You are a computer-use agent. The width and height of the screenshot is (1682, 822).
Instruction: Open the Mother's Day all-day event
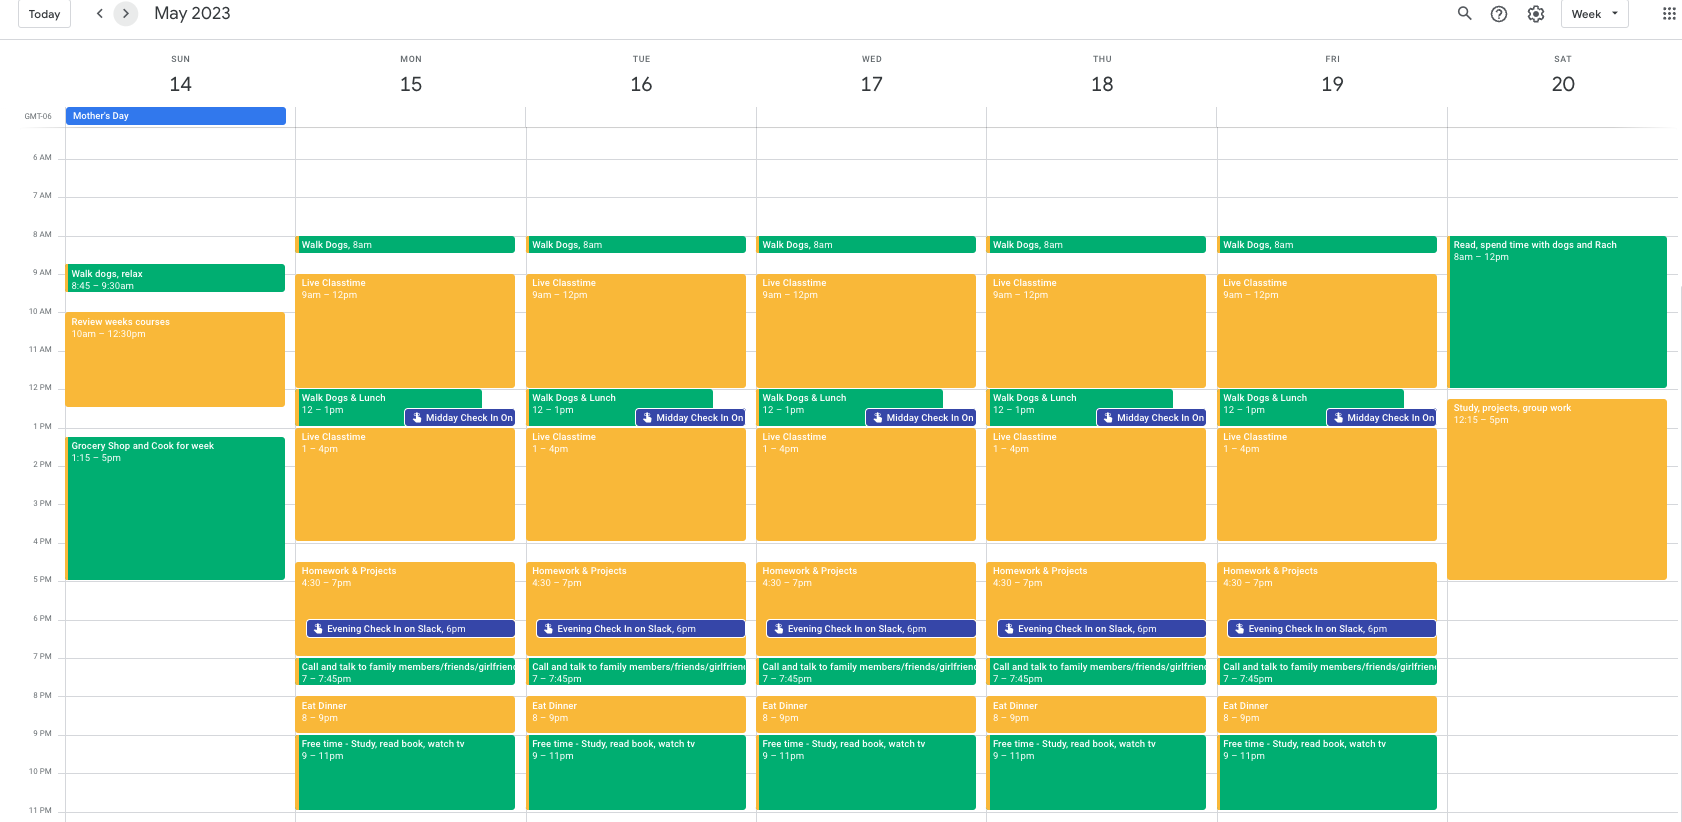tap(175, 115)
